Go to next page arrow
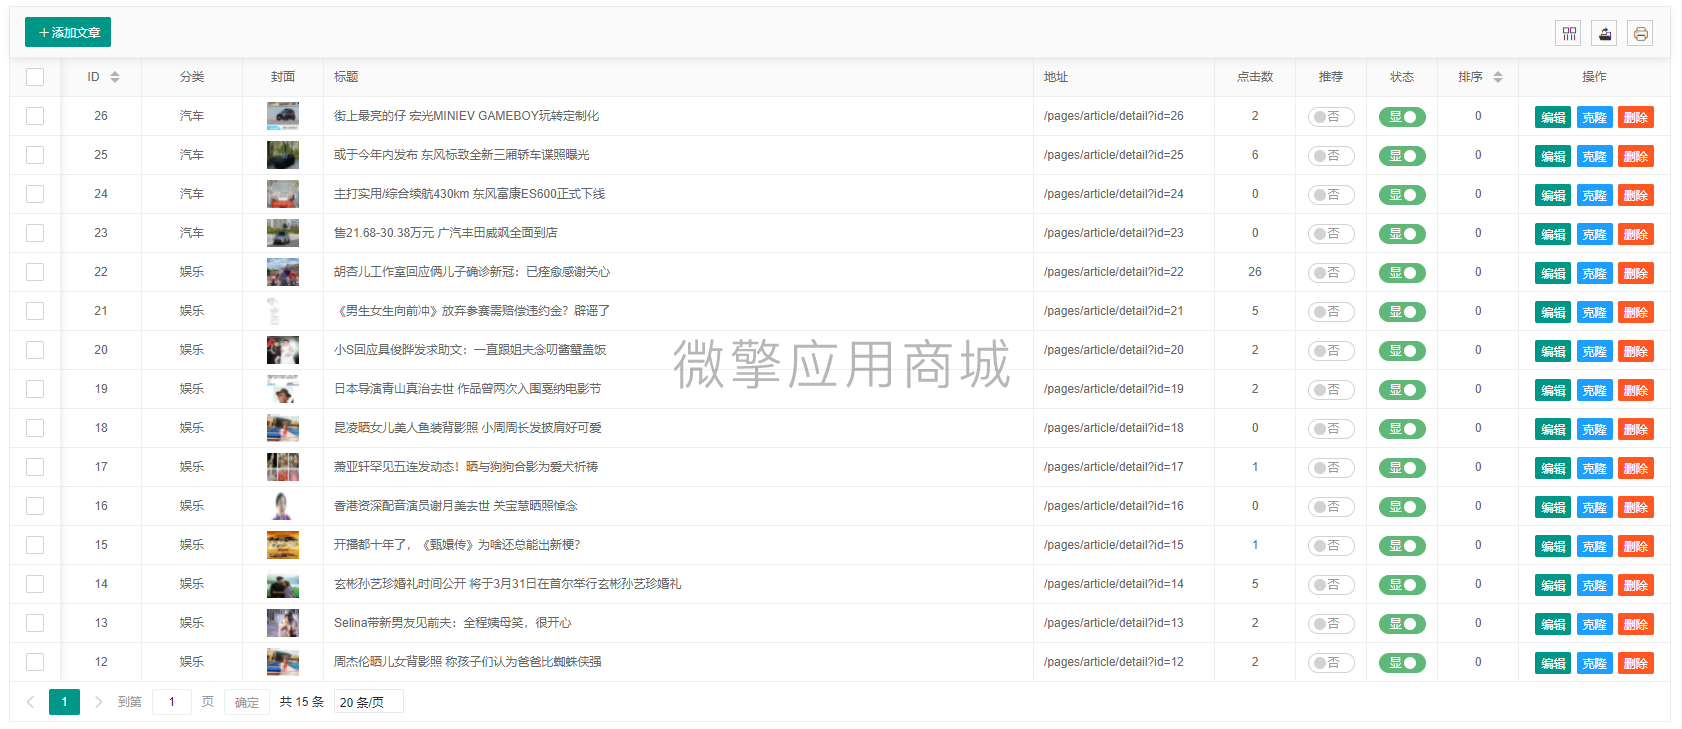Image resolution: width=1682 pixels, height=729 pixels. tap(98, 702)
